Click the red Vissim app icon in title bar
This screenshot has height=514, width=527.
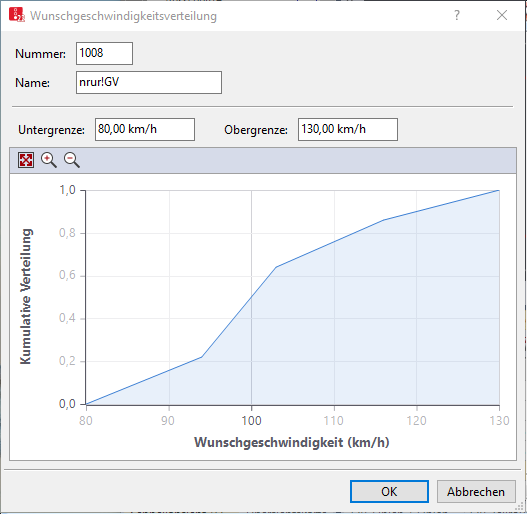click(x=17, y=15)
